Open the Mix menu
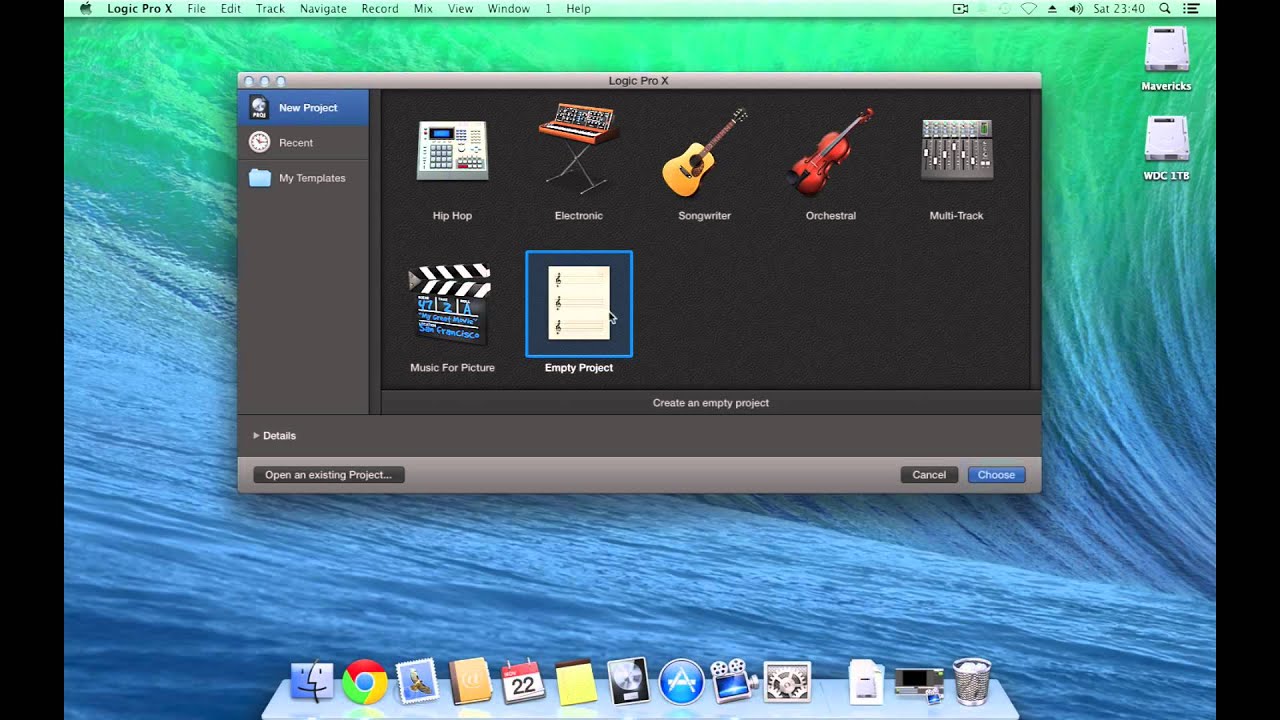1280x720 pixels. [x=423, y=8]
